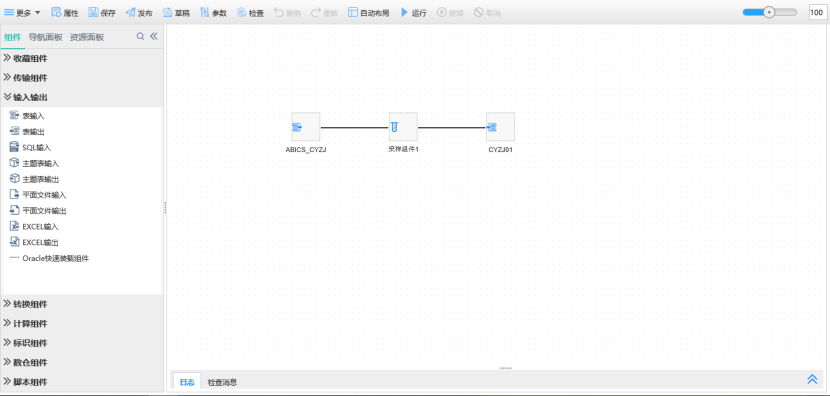Select the 采样组件1 sampling node
Screen dimensions: 830x396
coord(403,127)
